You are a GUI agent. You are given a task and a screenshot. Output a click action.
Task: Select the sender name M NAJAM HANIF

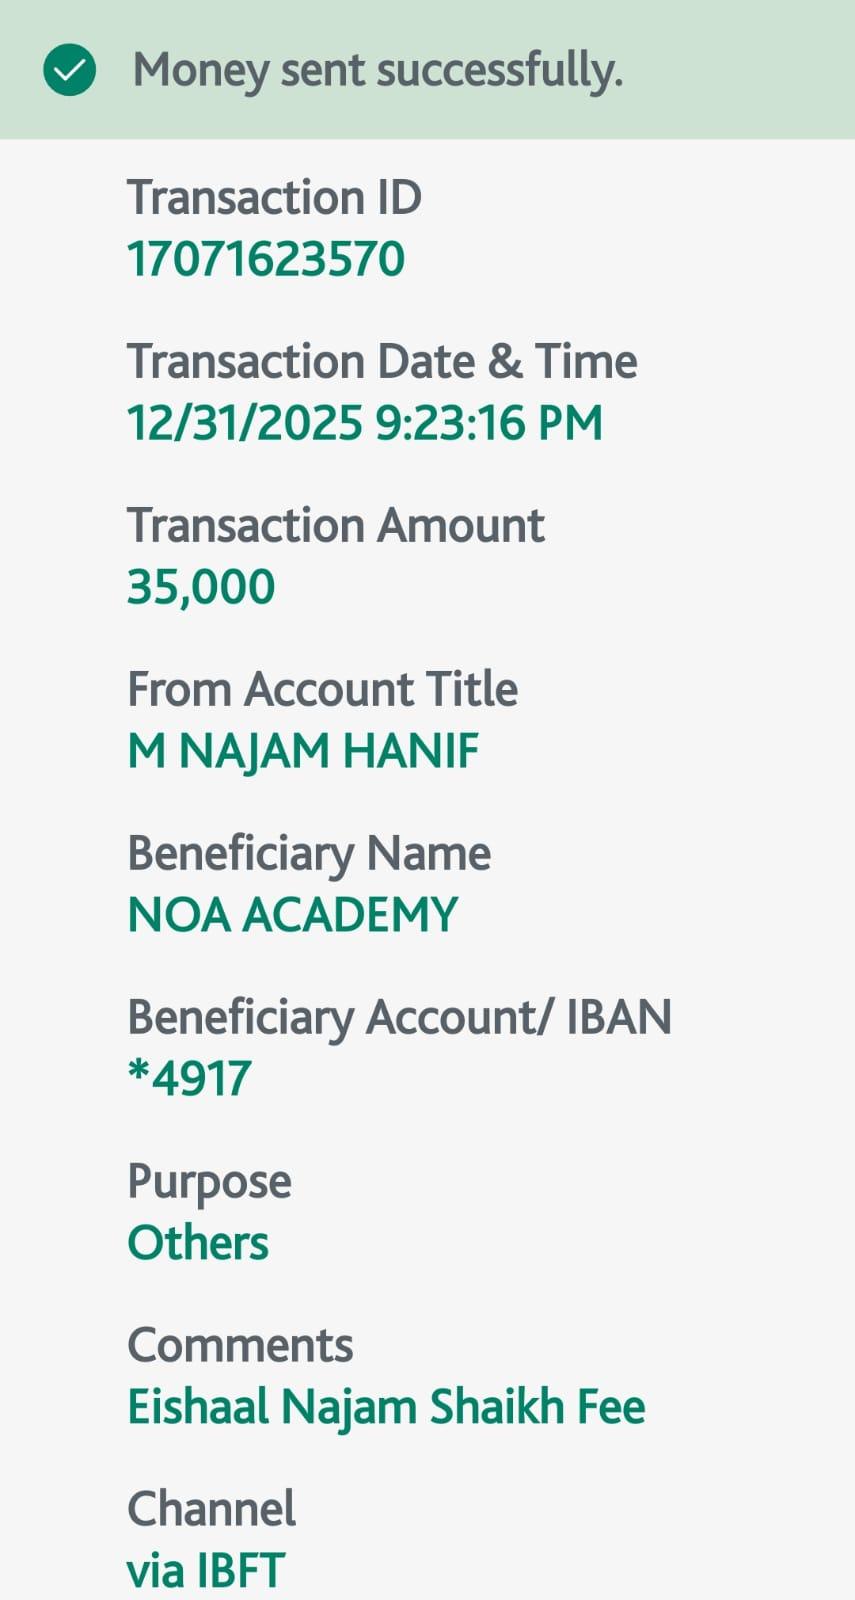tap(303, 751)
